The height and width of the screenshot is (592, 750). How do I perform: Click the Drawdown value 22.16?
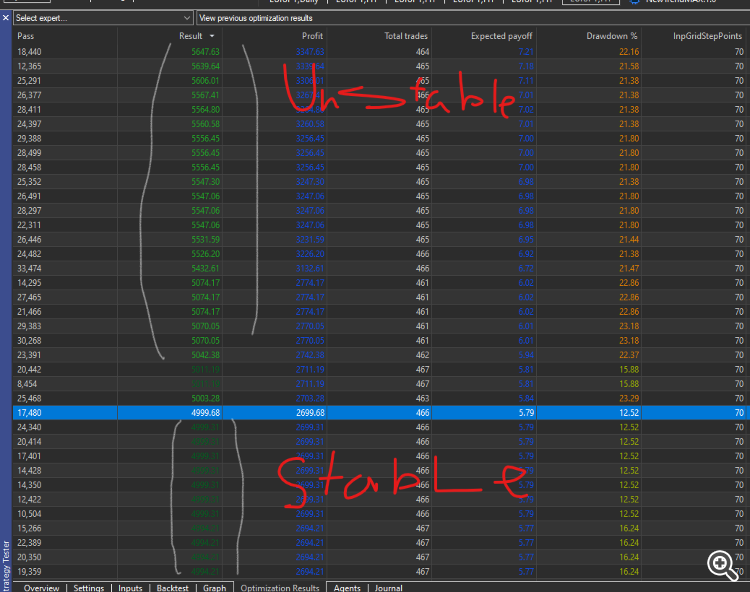tap(629, 52)
